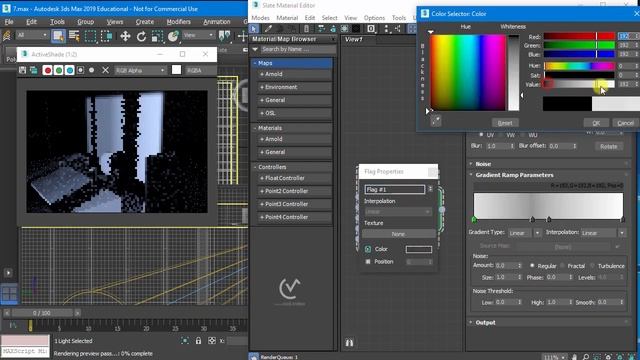Click the Flag #1 name field
Image resolution: width=640 pixels, height=360 pixels.
394,189
